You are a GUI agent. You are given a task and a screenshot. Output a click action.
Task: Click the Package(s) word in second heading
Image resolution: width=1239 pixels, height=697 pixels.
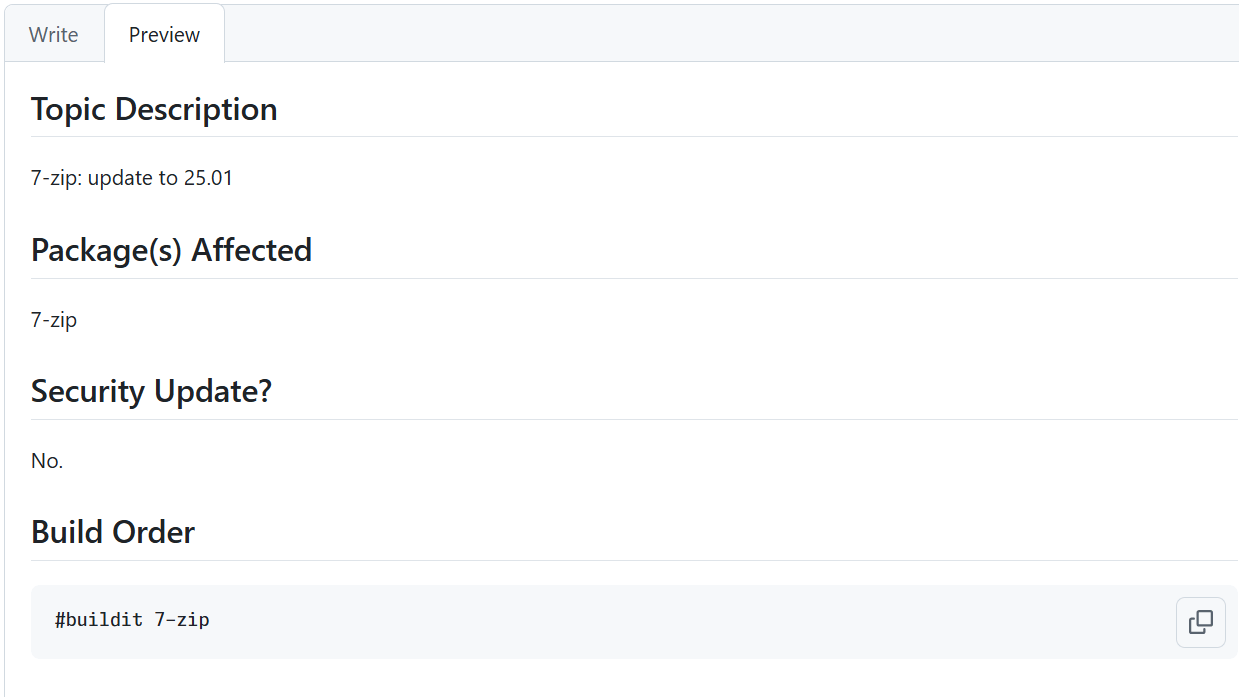pyautogui.click(x=107, y=250)
